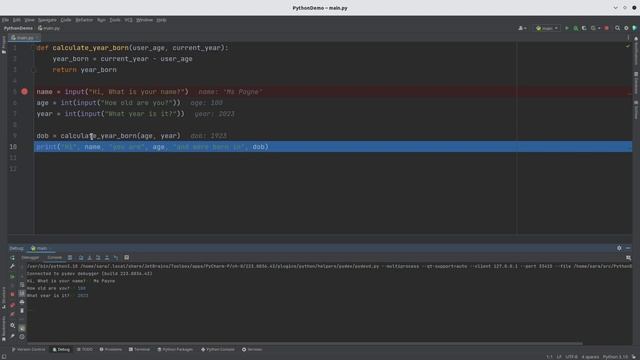Open View Breakpoints icon

tap(13, 305)
